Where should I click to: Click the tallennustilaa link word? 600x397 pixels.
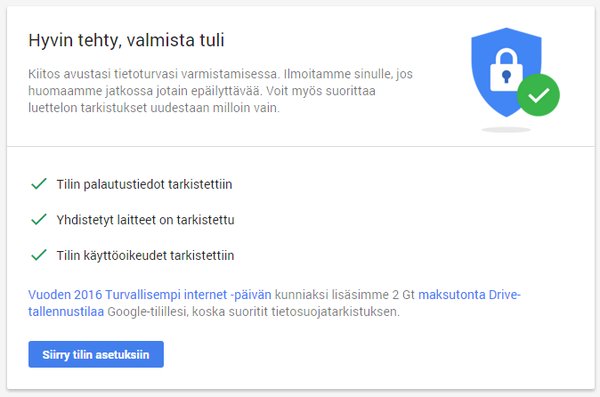click(66, 312)
